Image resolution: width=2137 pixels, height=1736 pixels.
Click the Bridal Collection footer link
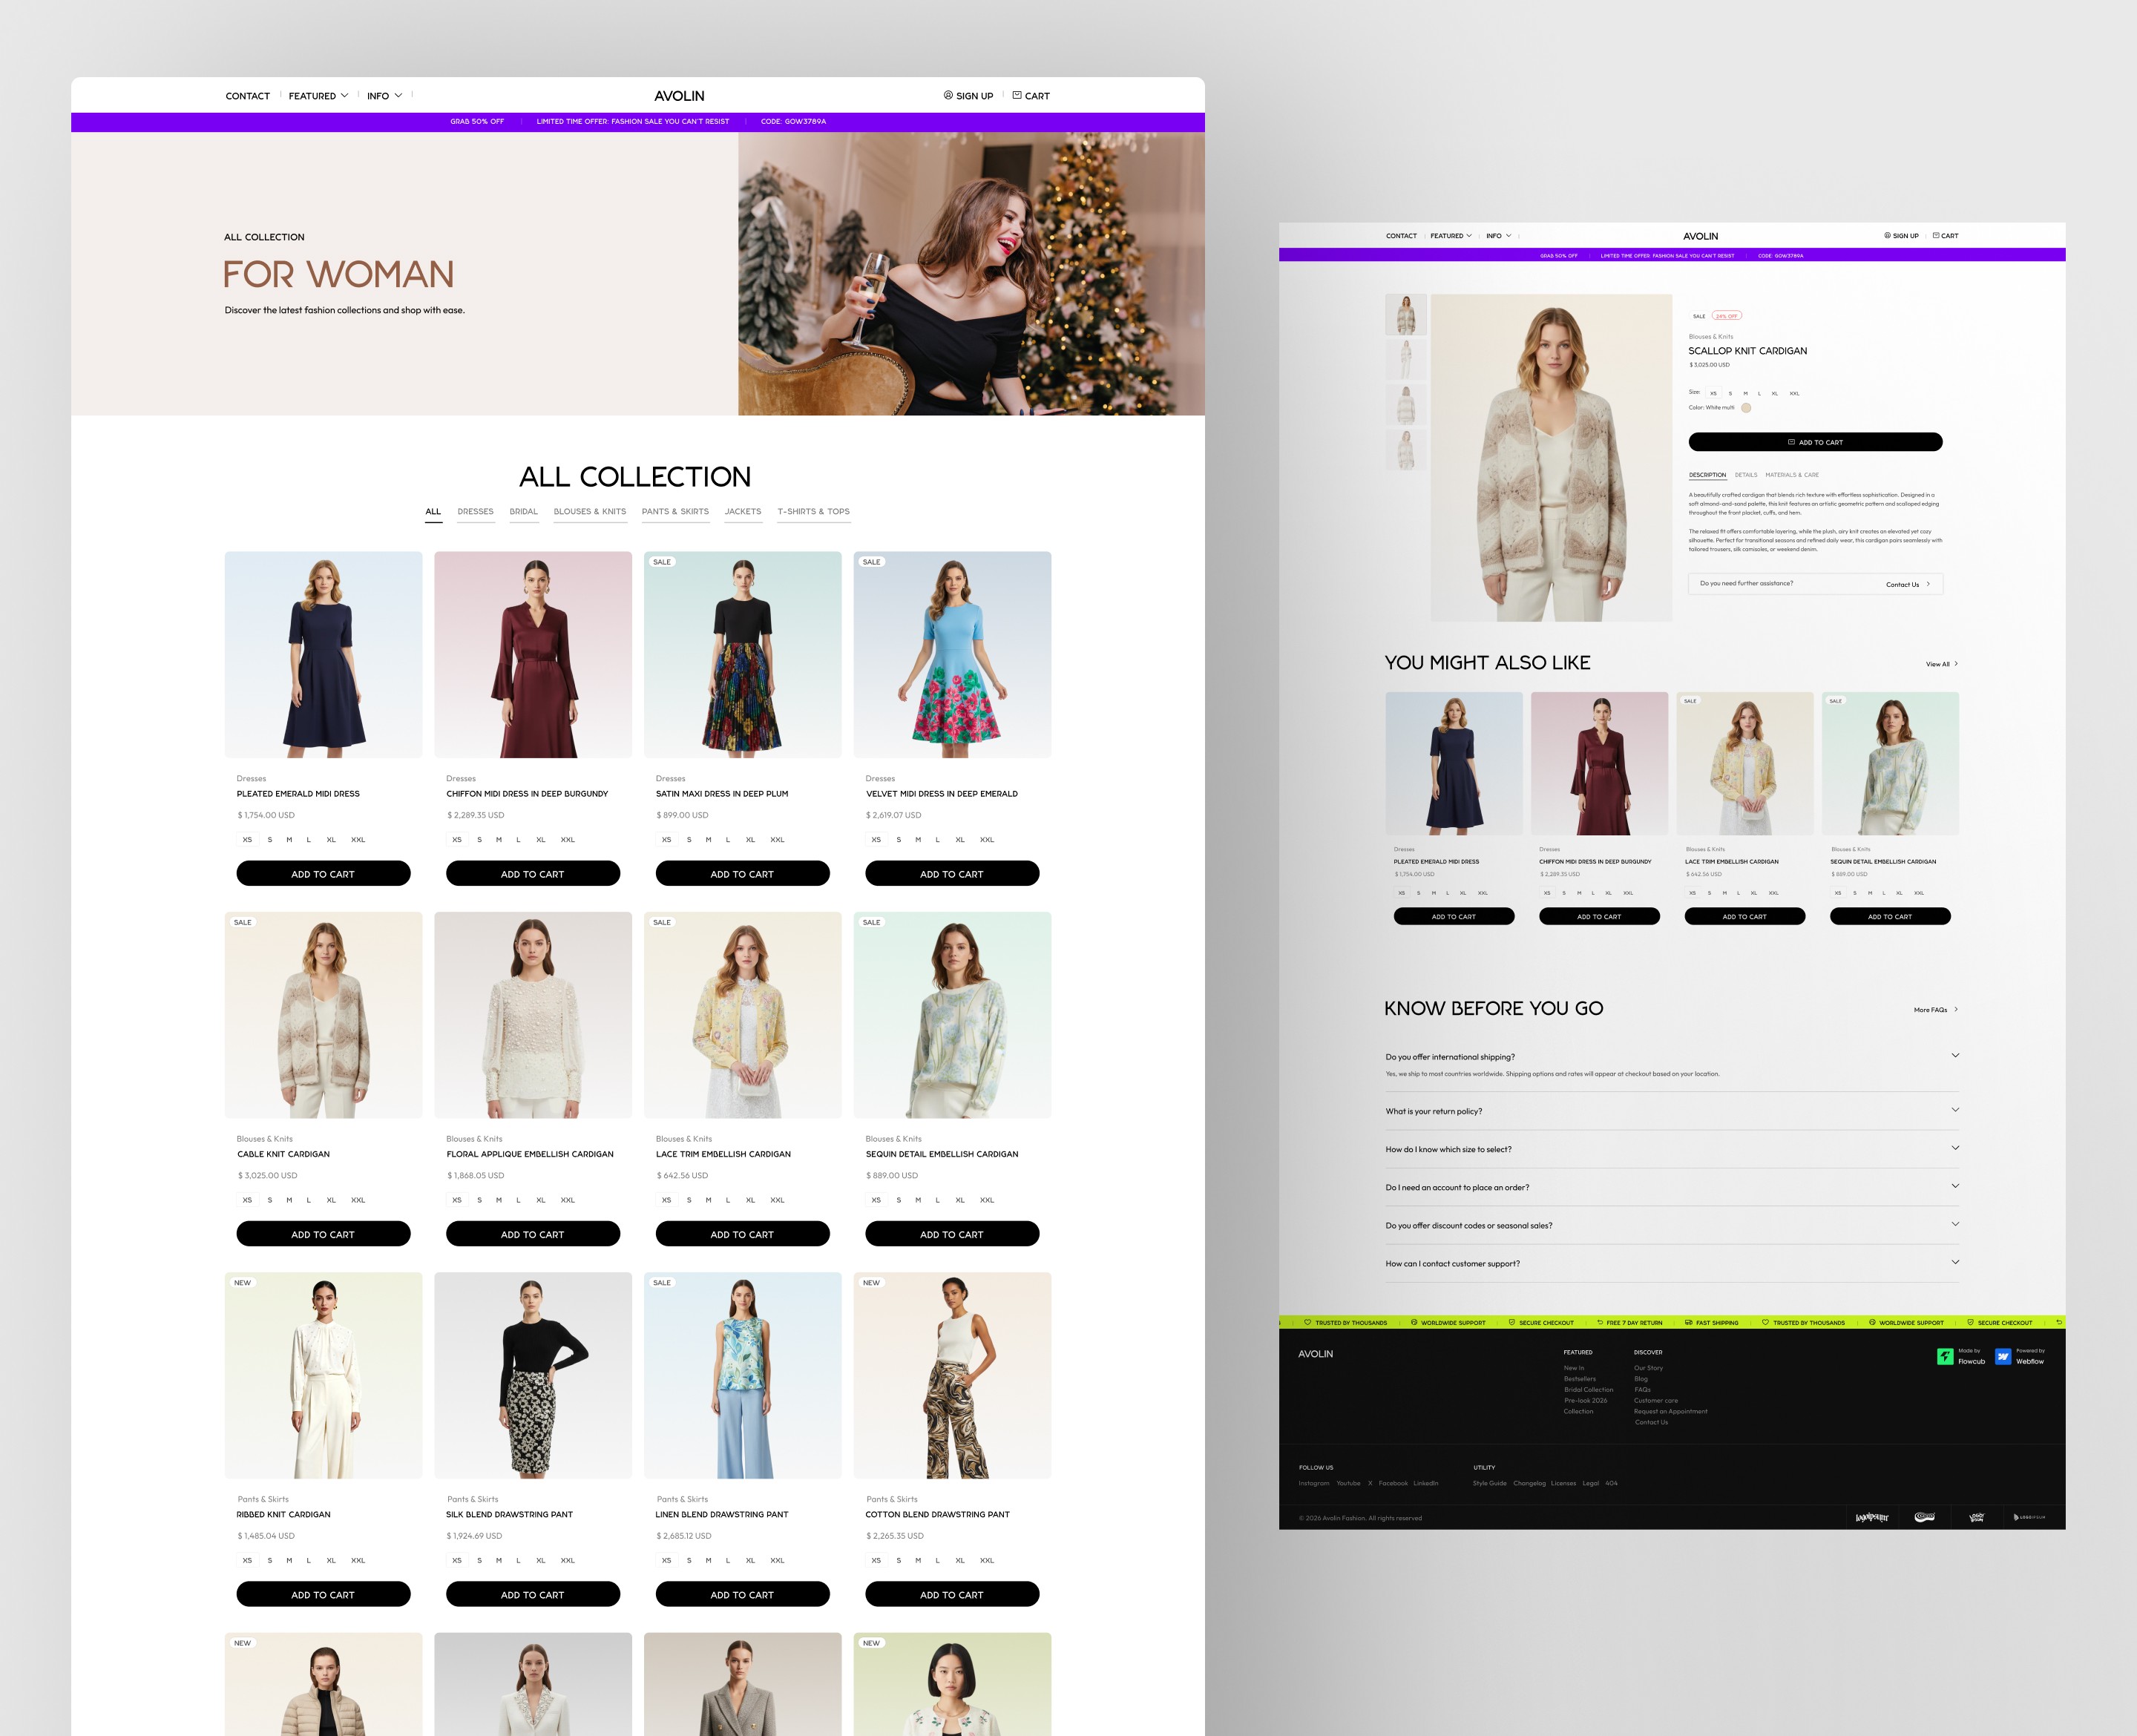[1588, 1389]
